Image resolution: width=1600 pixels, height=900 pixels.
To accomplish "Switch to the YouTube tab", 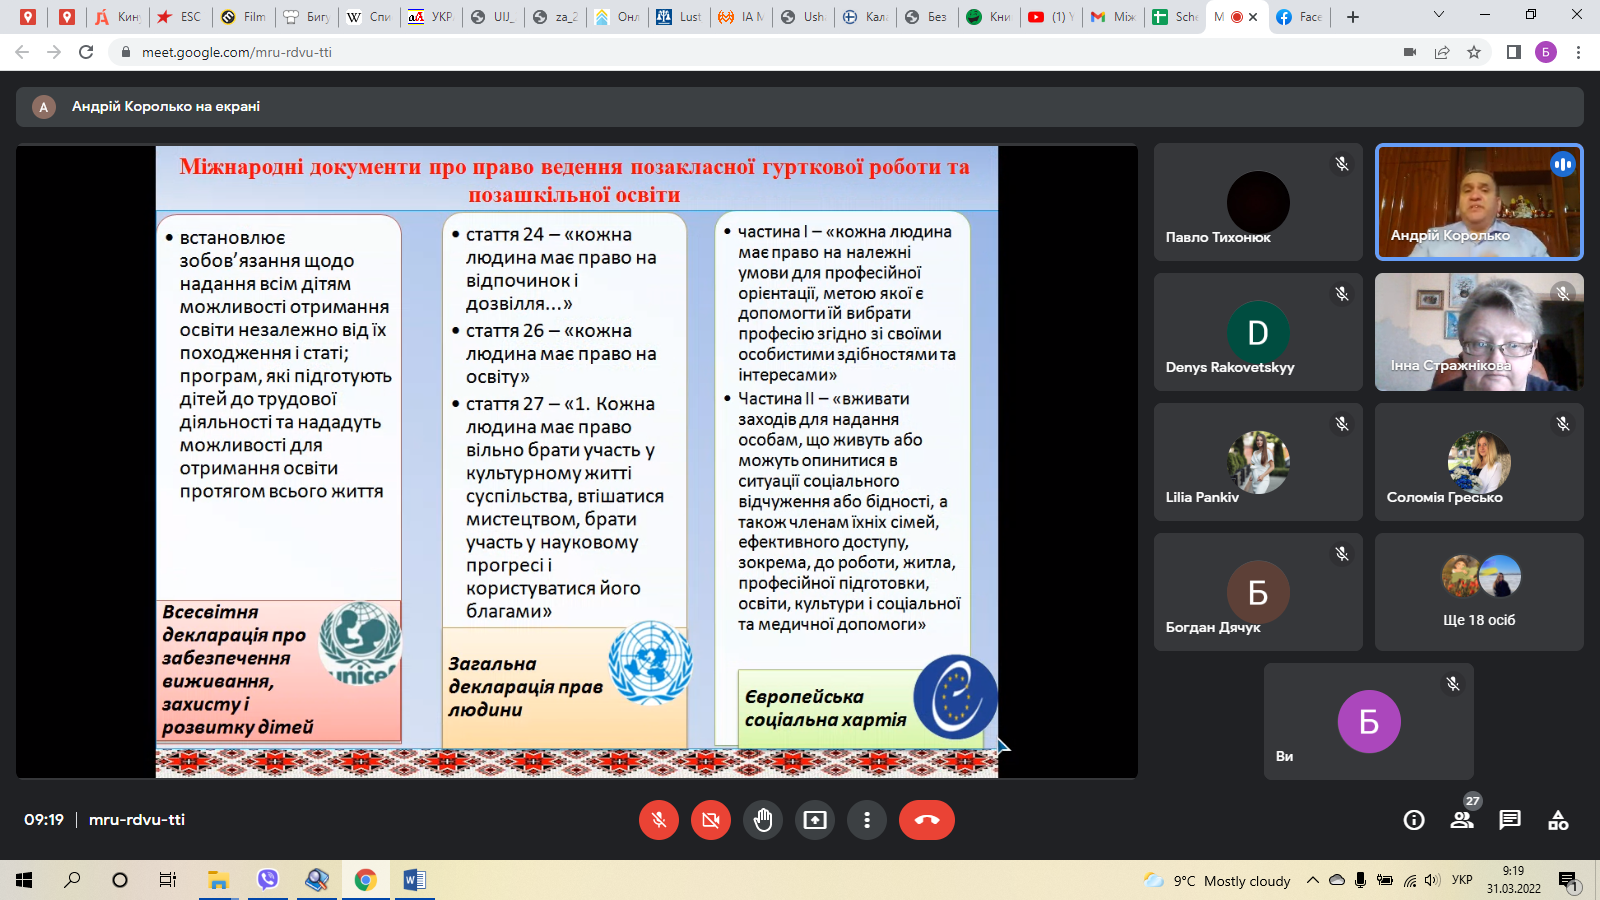I will [x=1048, y=17].
